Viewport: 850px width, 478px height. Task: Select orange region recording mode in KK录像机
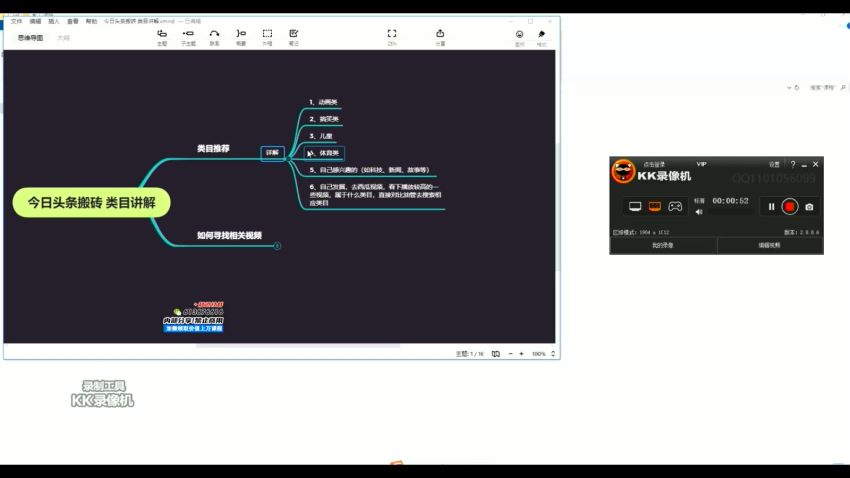[655, 206]
